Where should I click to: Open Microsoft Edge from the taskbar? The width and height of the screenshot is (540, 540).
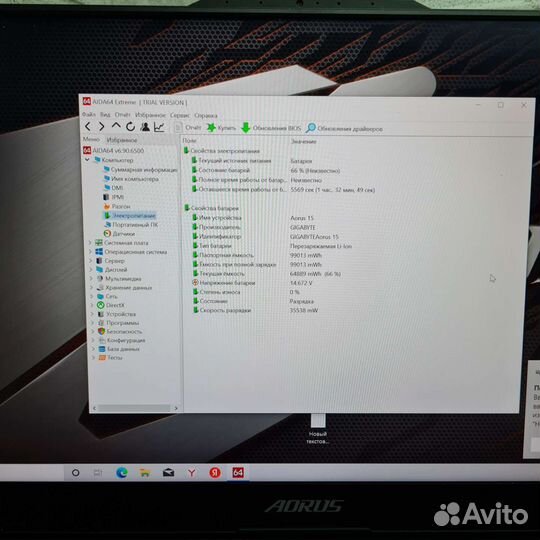click(x=122, y=472)
